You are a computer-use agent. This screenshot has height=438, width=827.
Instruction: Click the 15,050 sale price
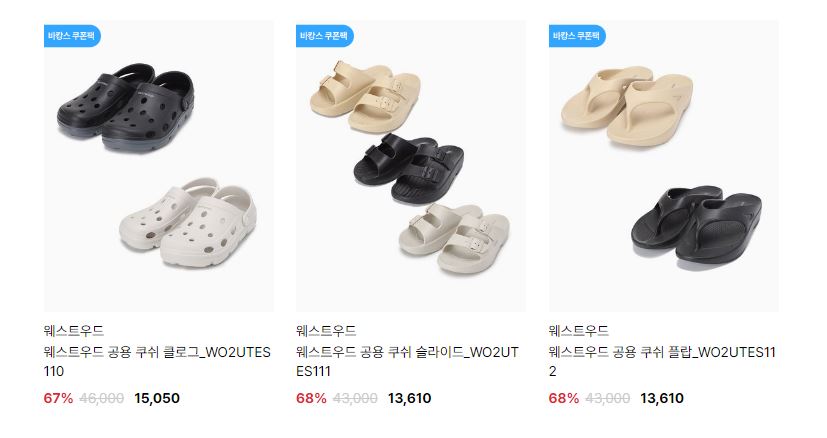point(157,398)
